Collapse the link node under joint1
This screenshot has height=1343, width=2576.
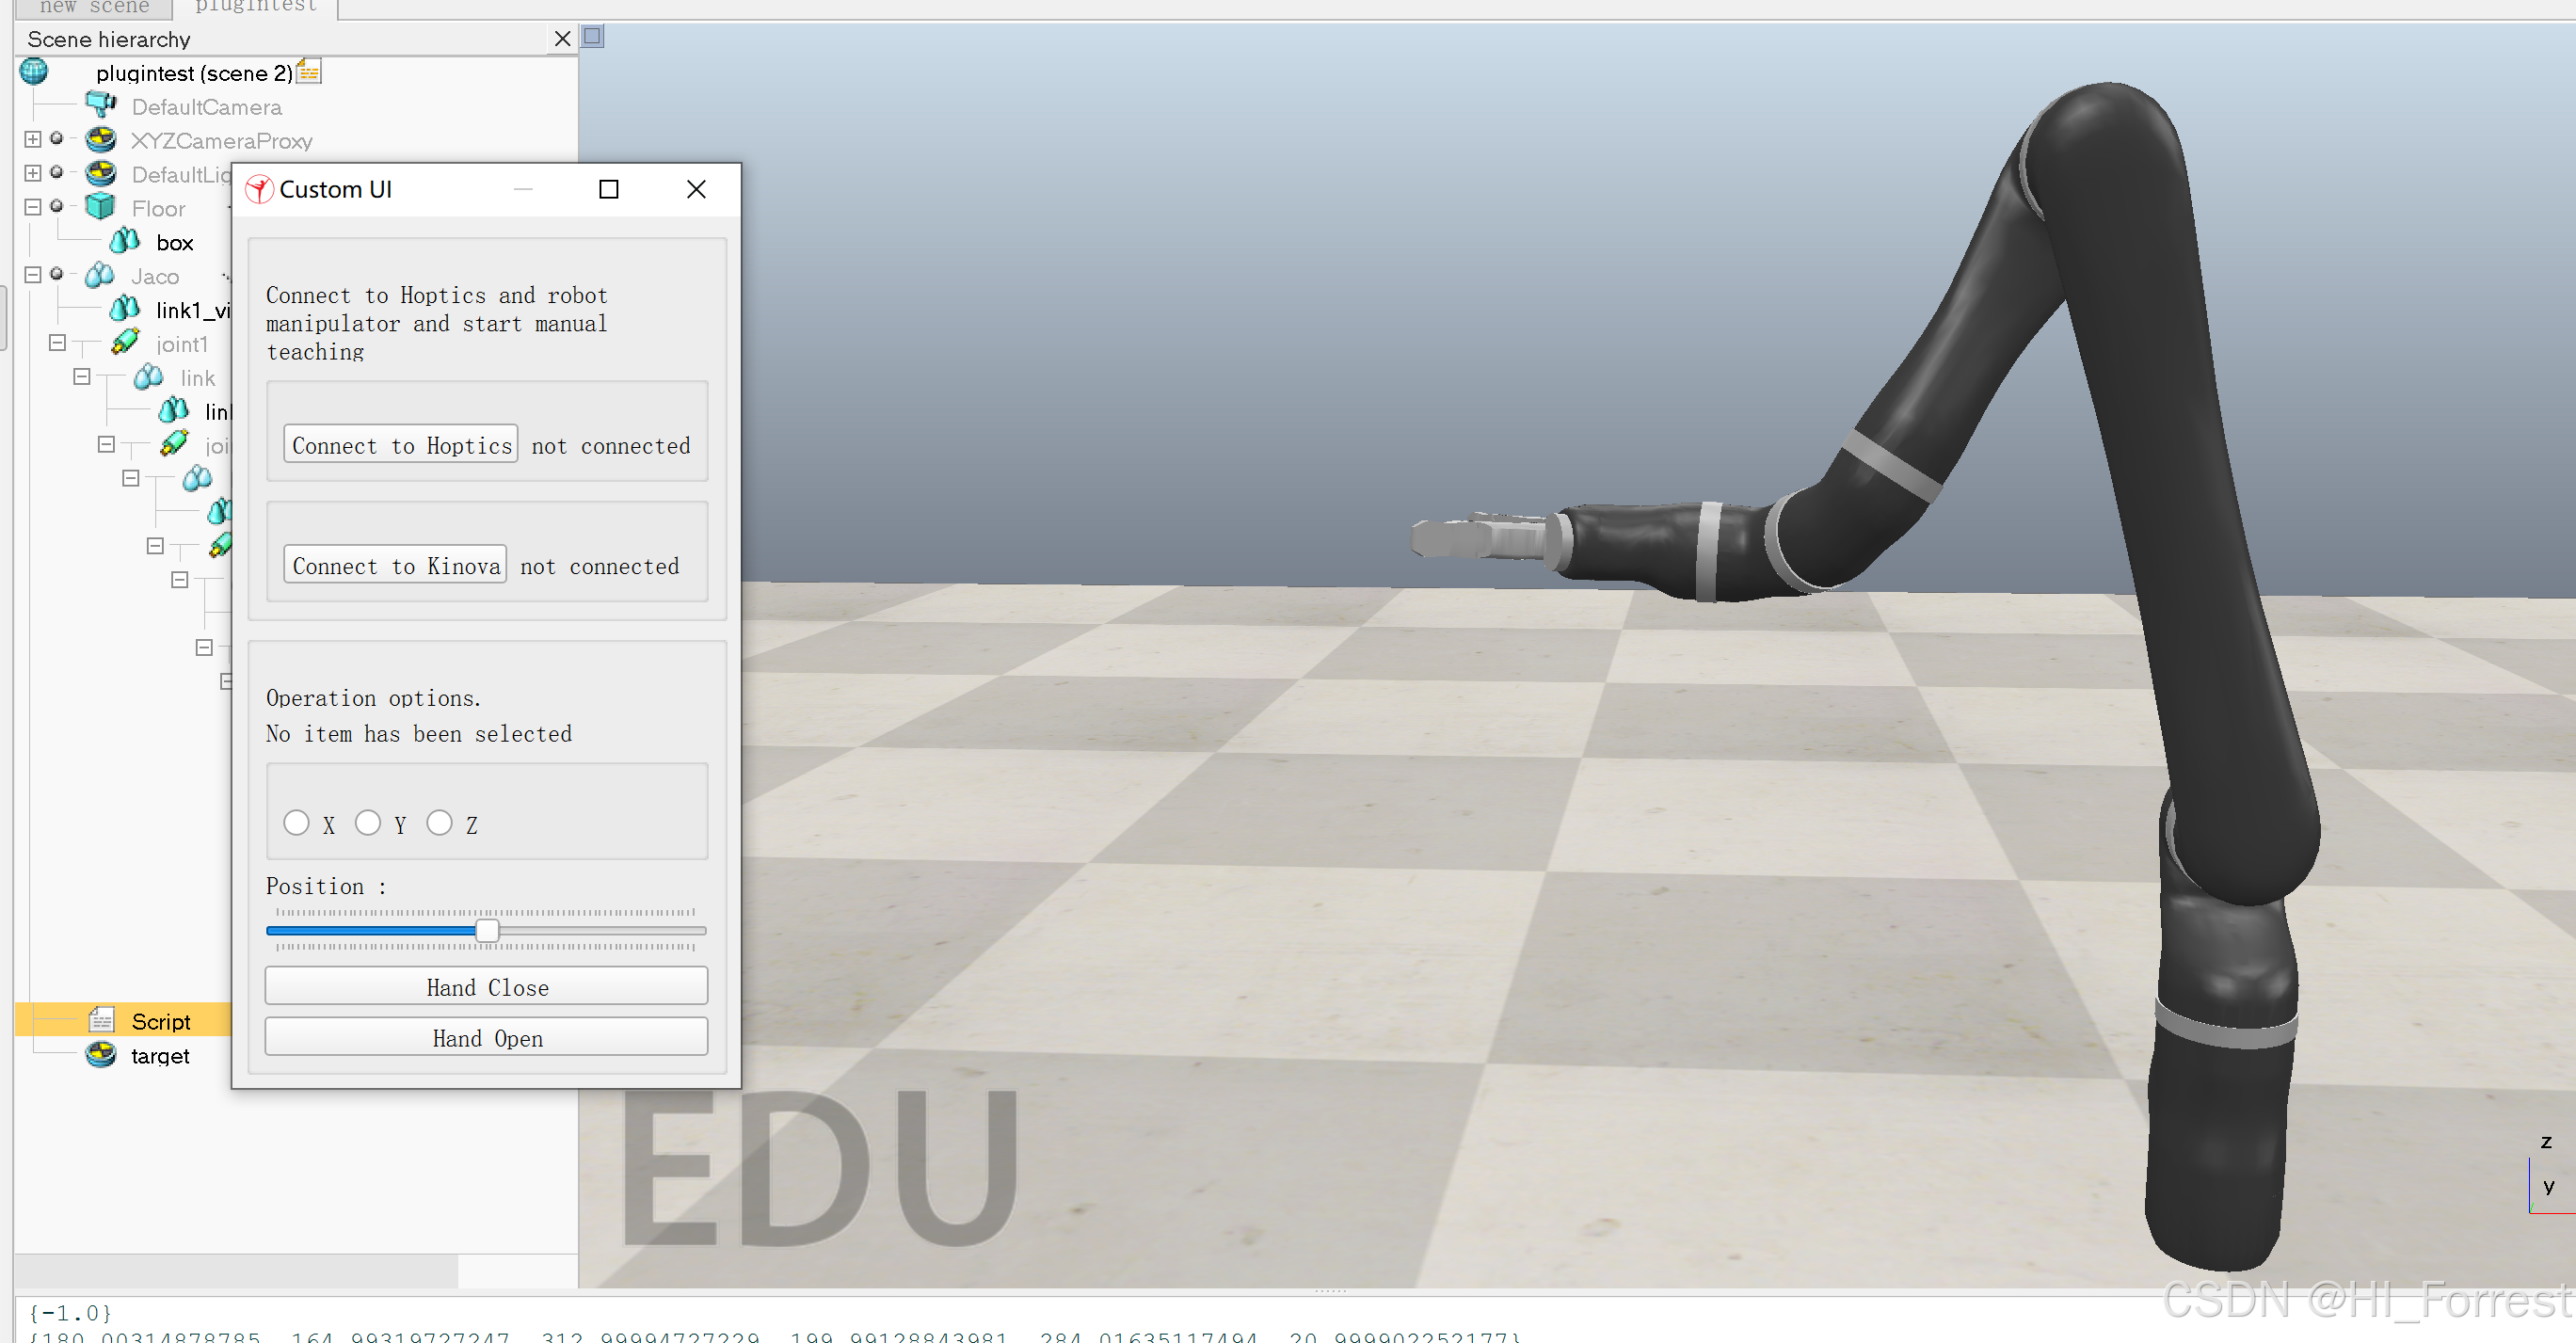[x=82, y=377]
